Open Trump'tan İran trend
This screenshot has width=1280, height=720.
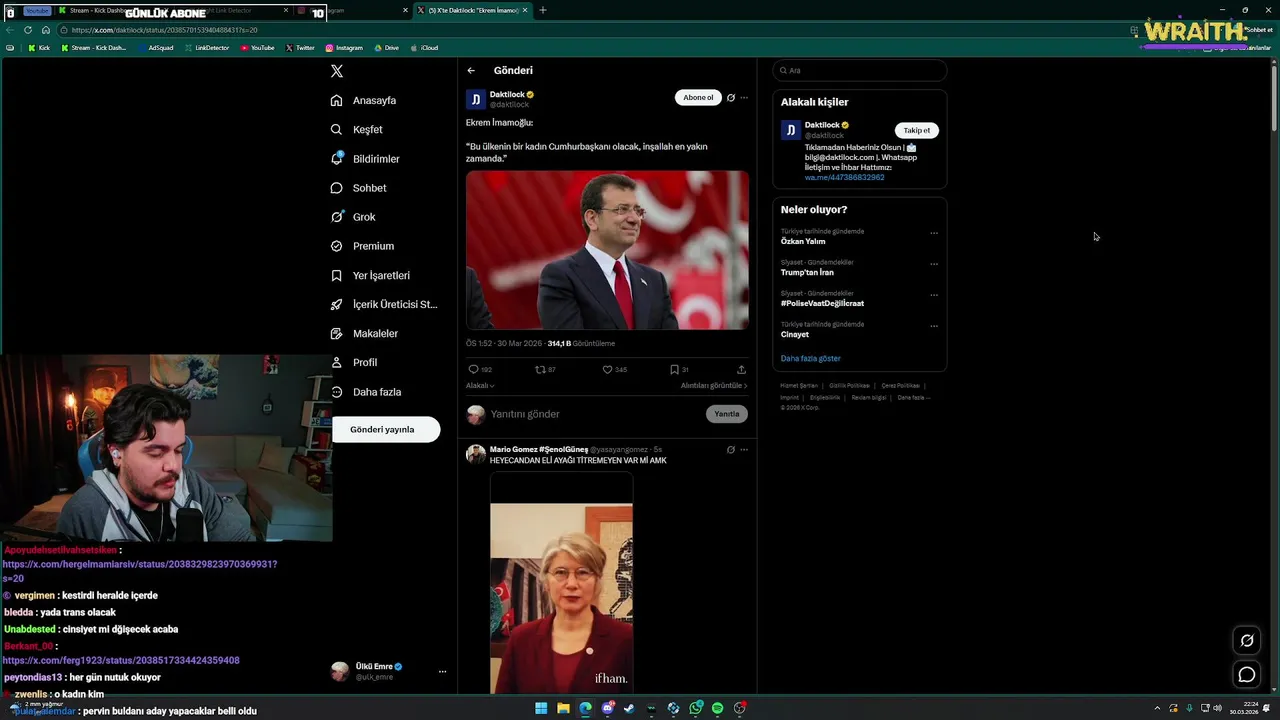click(x=807, y=272)
